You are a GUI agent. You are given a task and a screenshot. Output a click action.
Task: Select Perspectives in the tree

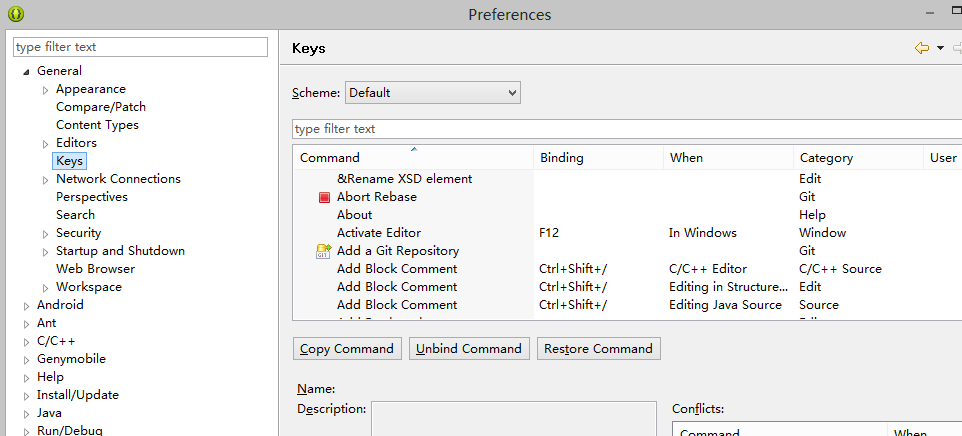(x=92, y=197)
